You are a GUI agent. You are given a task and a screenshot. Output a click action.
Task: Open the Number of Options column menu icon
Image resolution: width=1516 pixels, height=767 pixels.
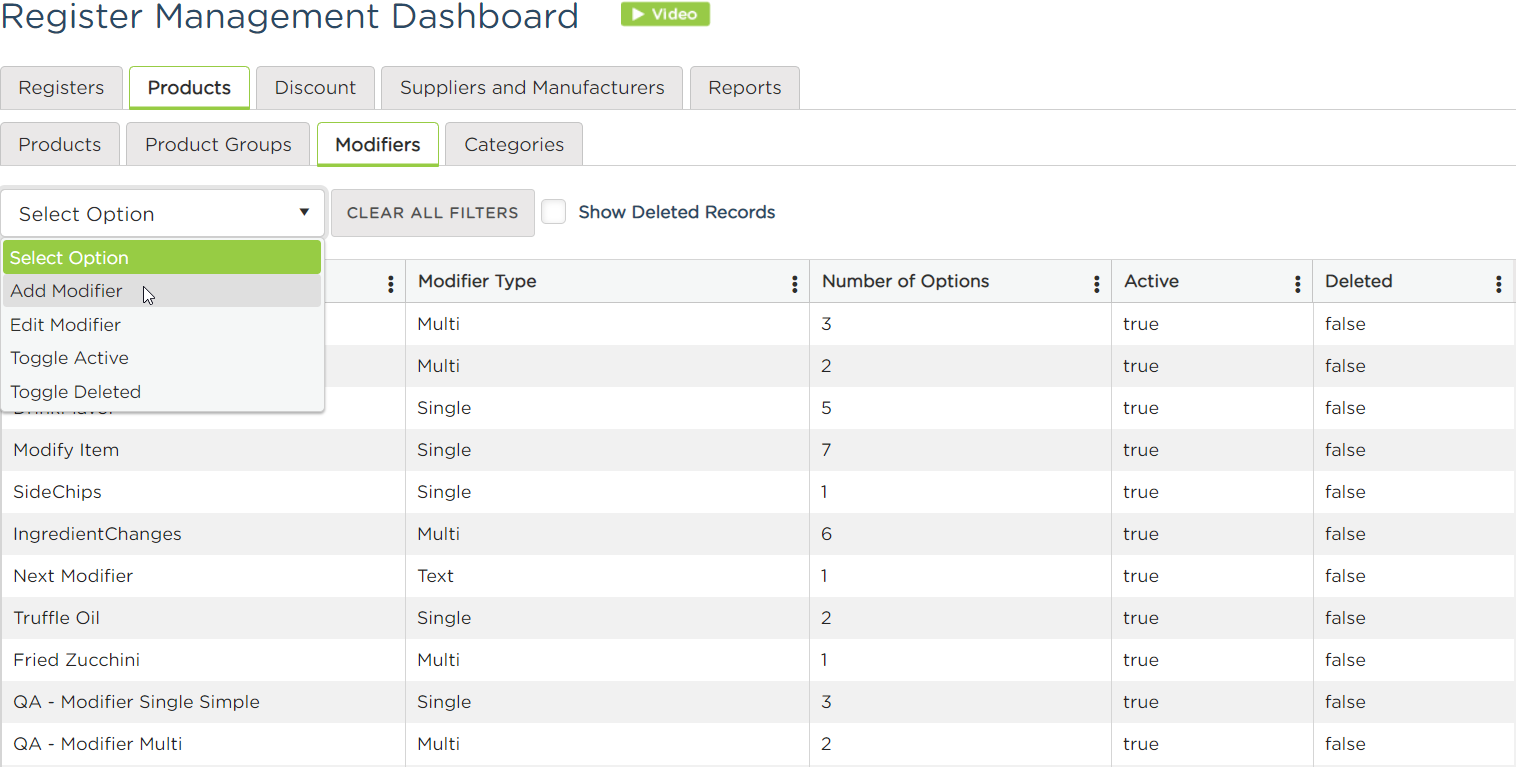[1096, 284]
